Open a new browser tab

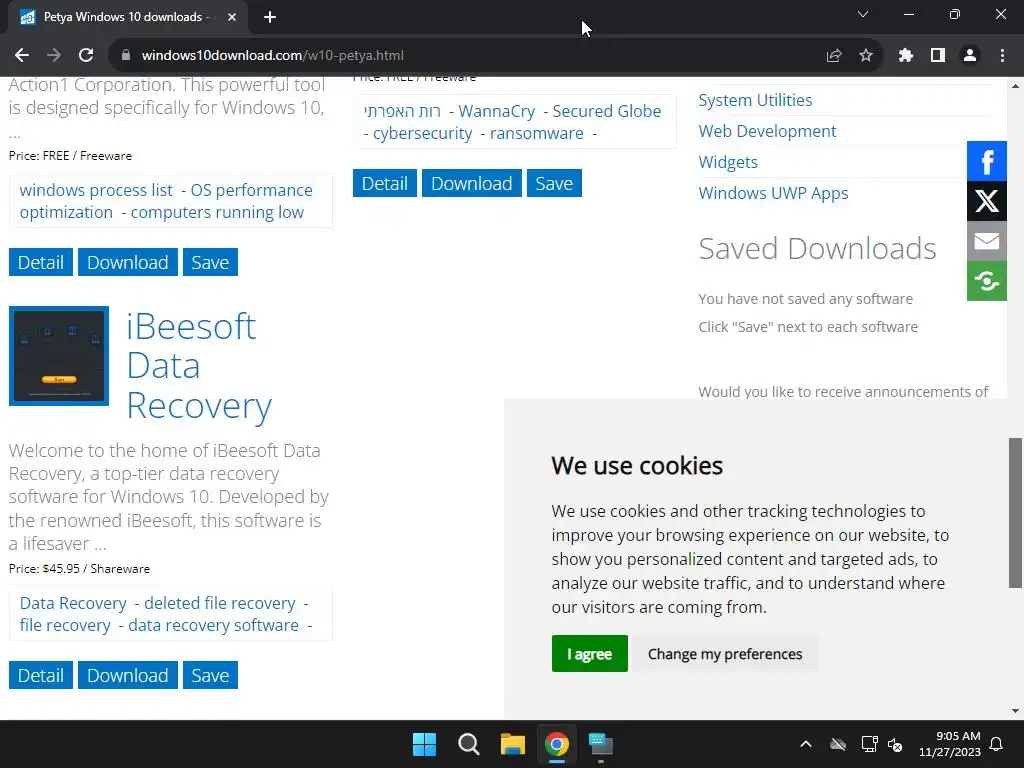(270, 17)
